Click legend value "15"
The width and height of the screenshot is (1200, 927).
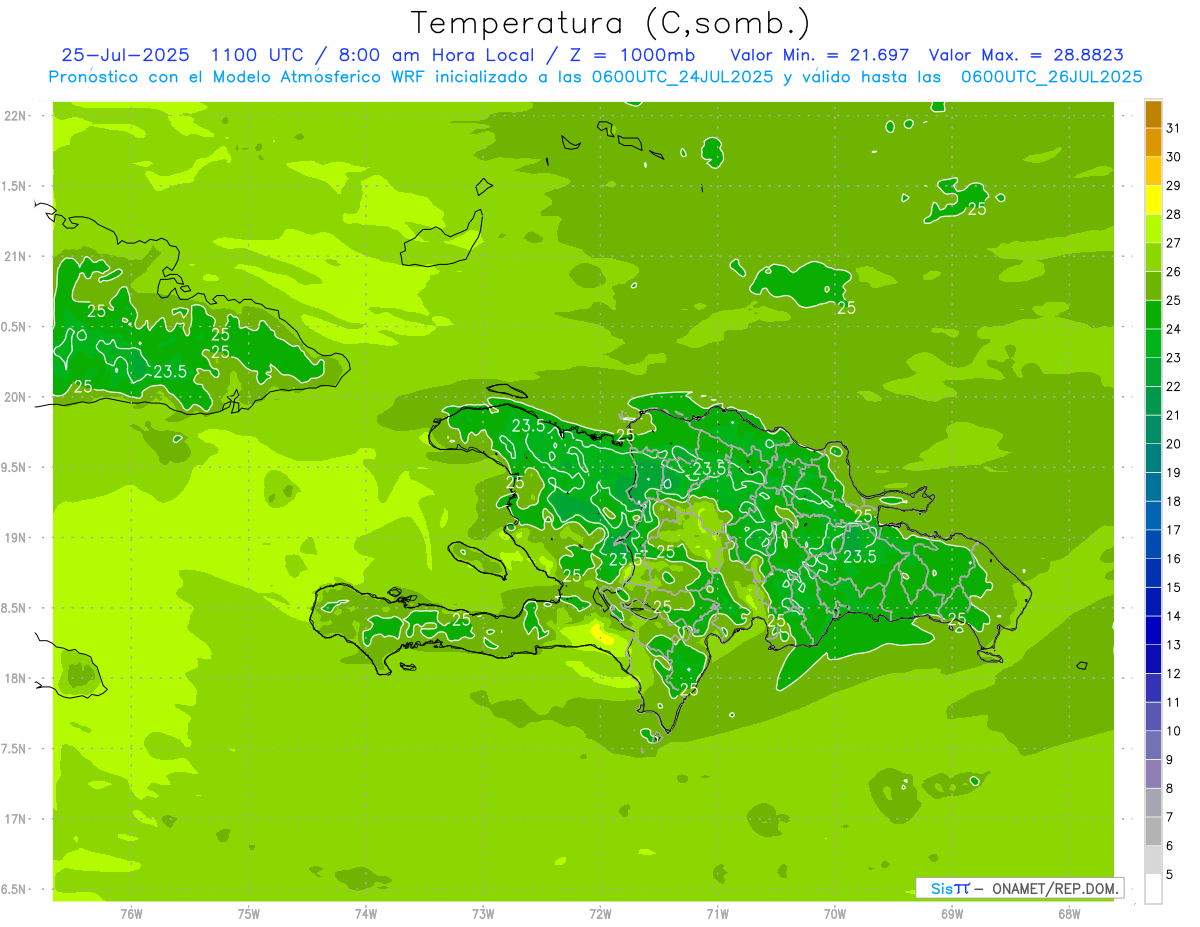coord(1174,588)
